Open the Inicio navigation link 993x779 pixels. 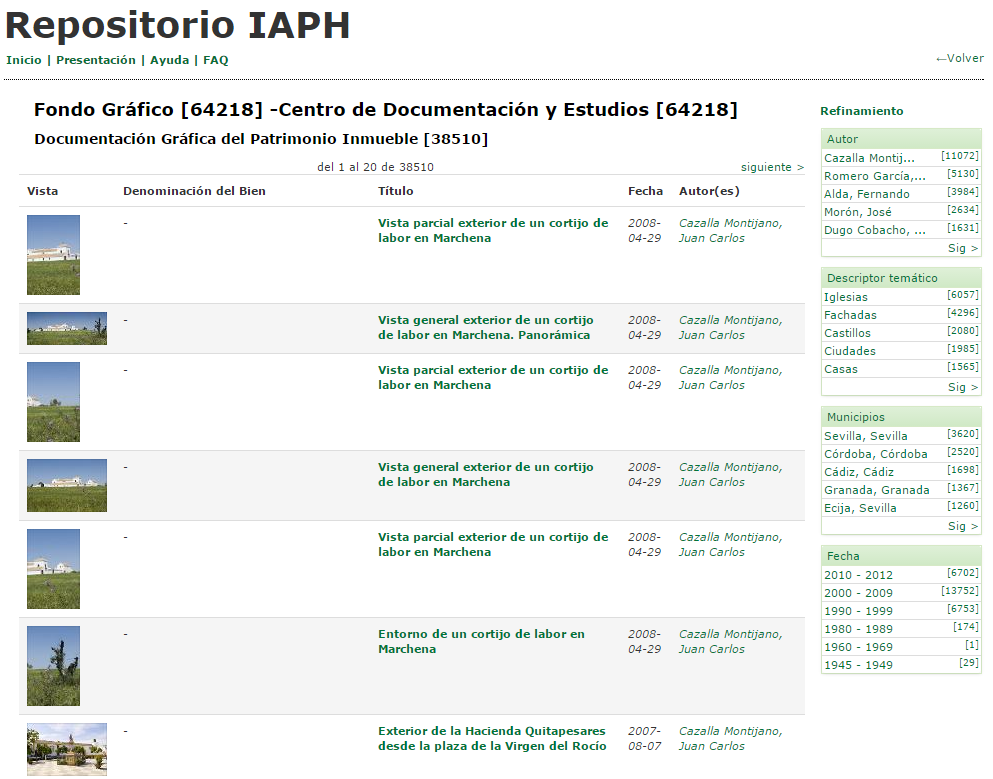(24, 60)
